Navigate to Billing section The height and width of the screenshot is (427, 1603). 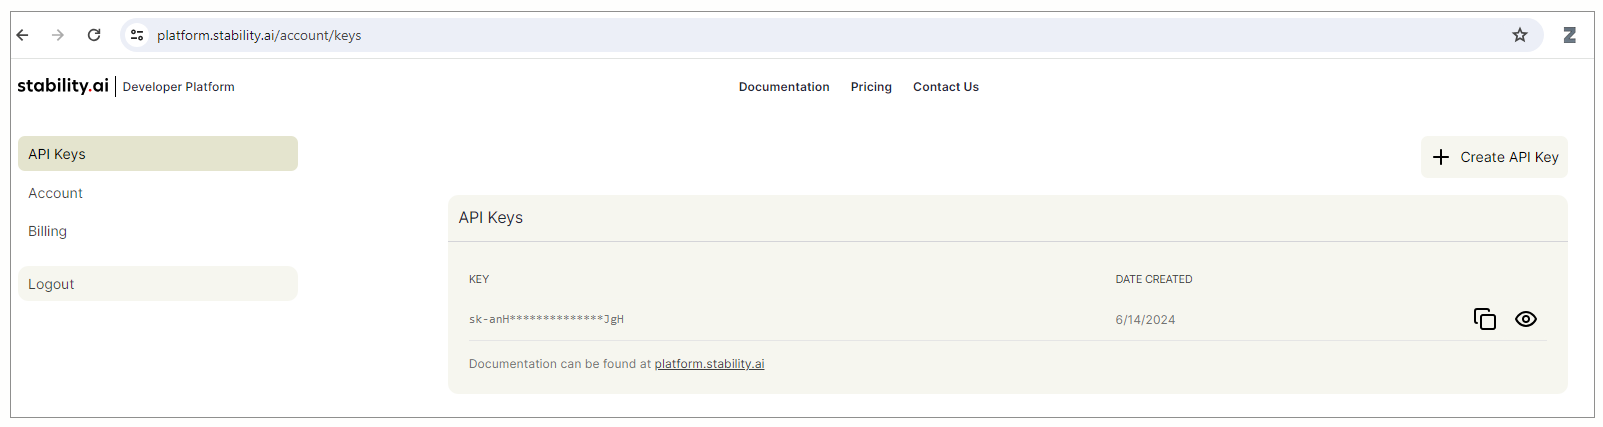(48, 231)
